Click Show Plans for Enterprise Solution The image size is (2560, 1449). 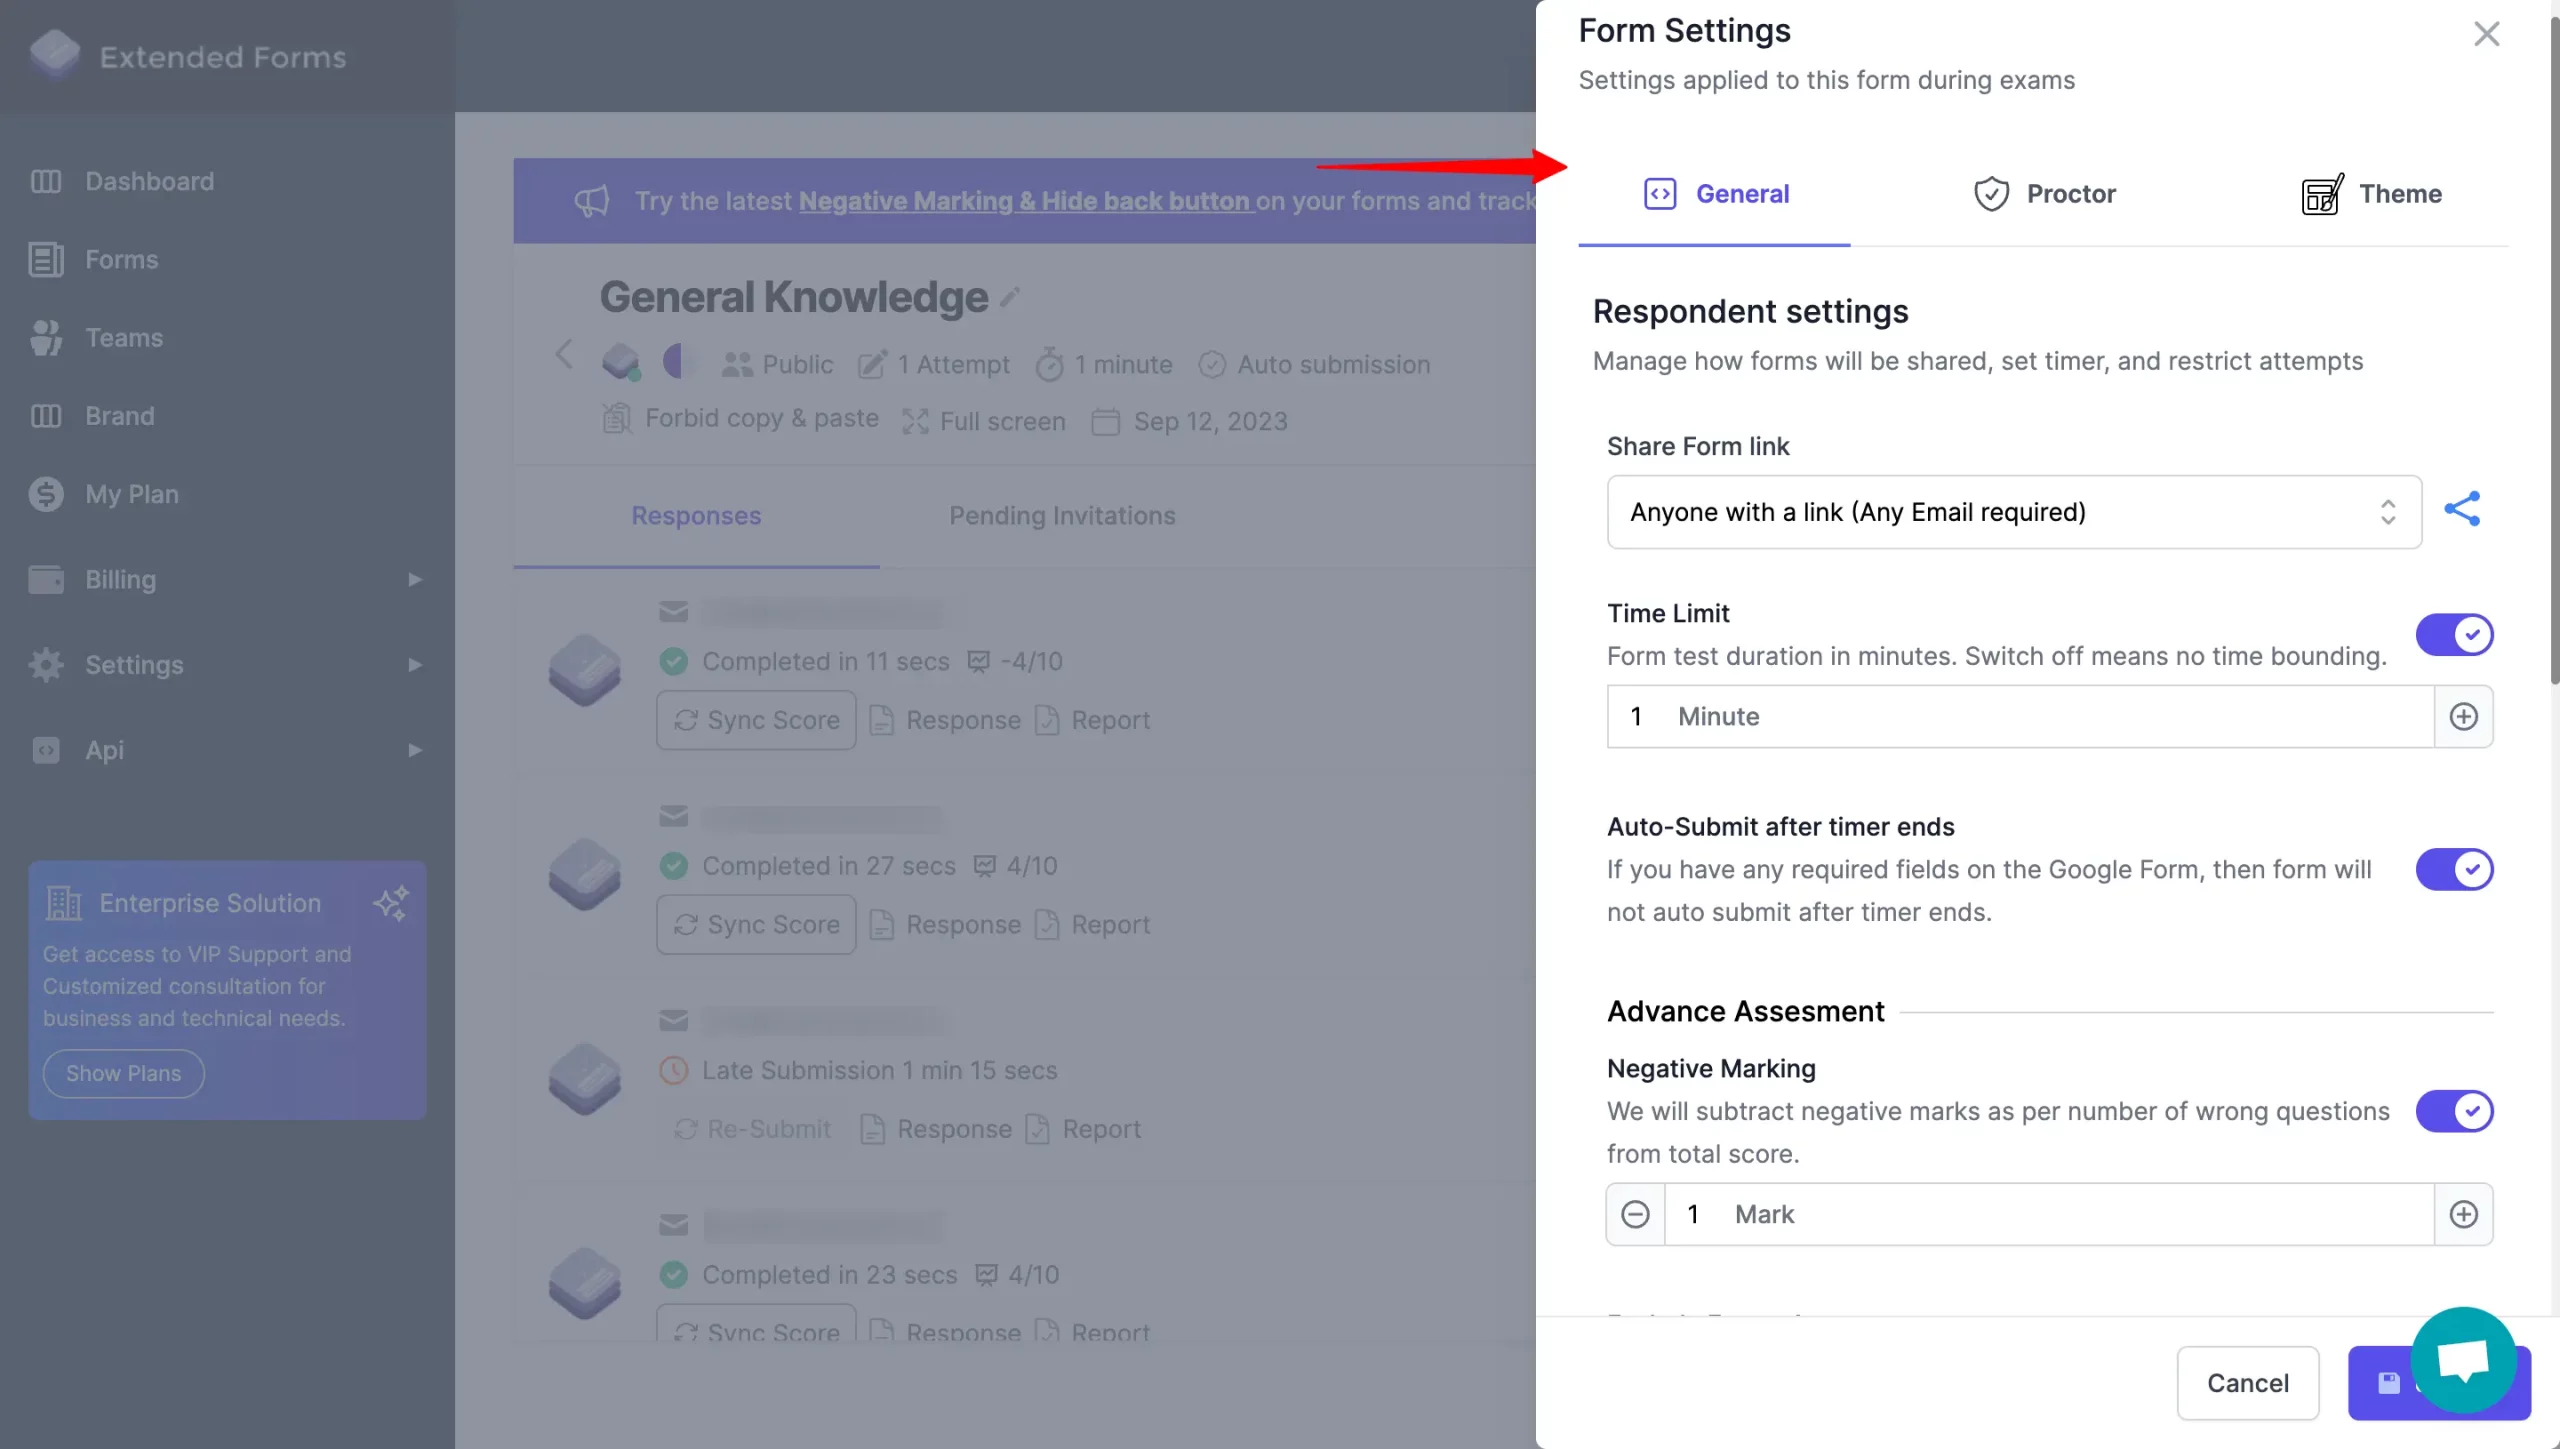point(123,1073)
